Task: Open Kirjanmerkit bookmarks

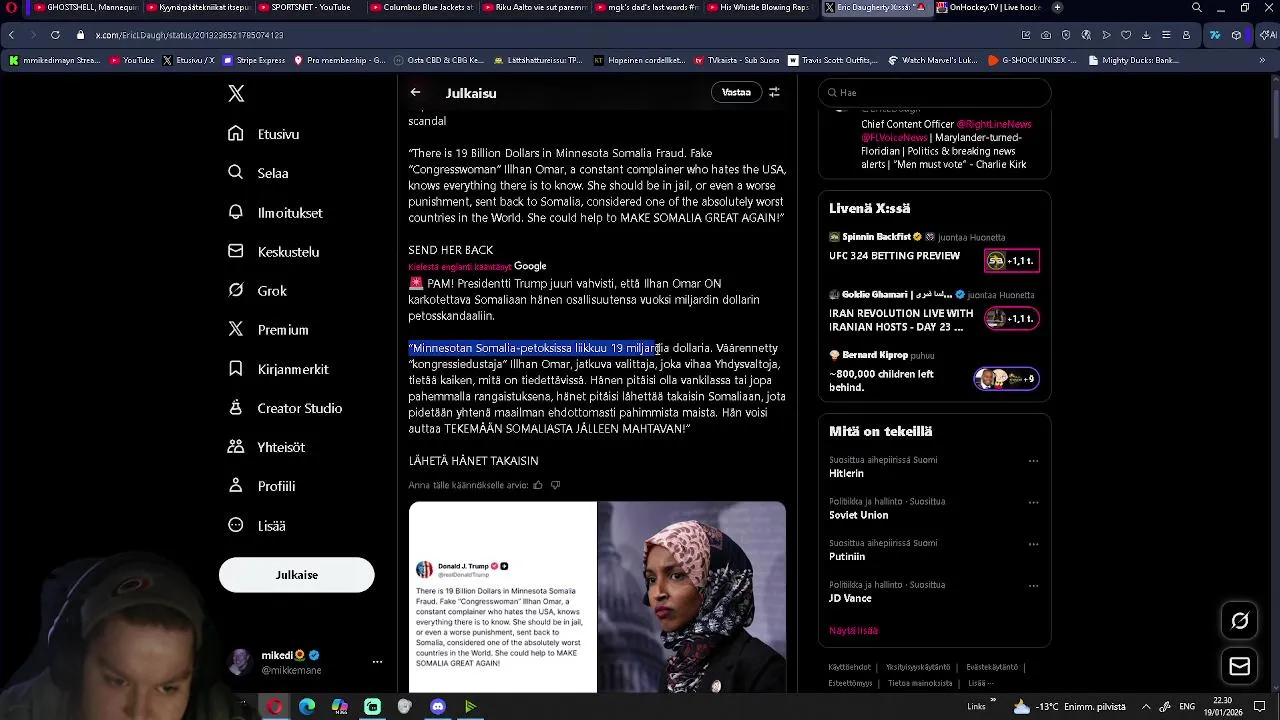Action: (x=278, y=369)
